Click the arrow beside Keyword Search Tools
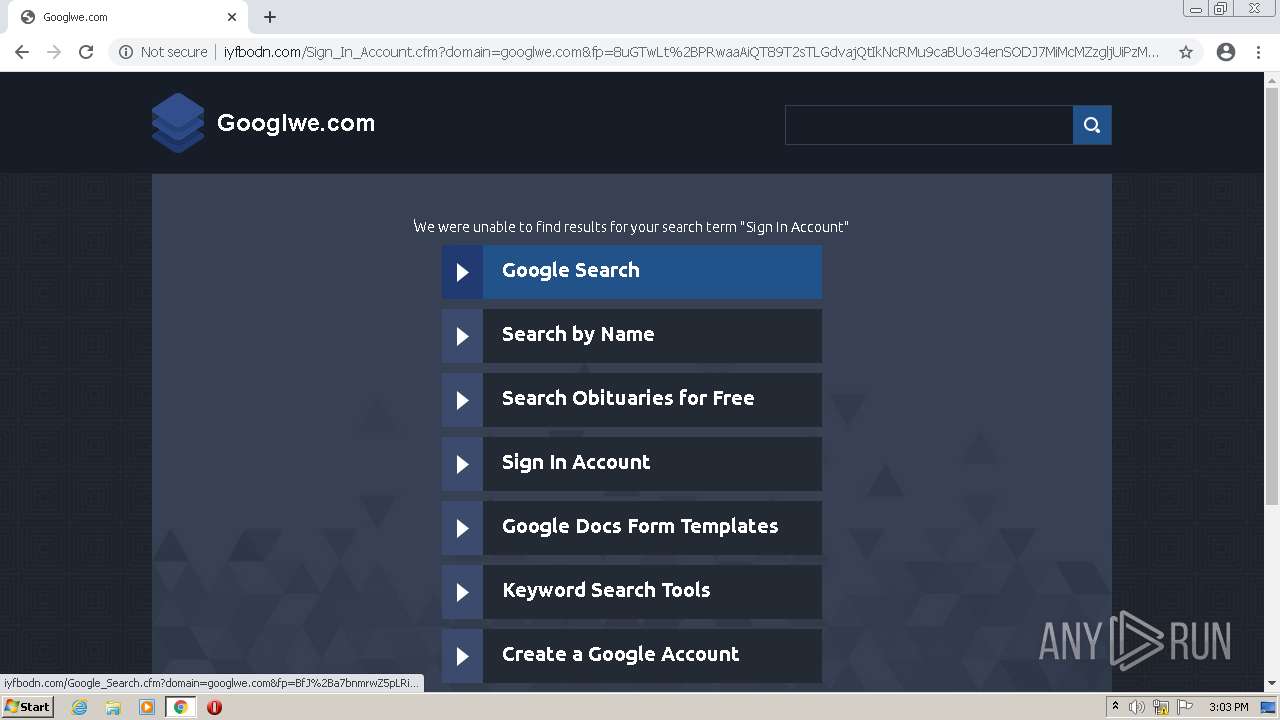This screenshot has height=720, width=1280. point(462,592)
